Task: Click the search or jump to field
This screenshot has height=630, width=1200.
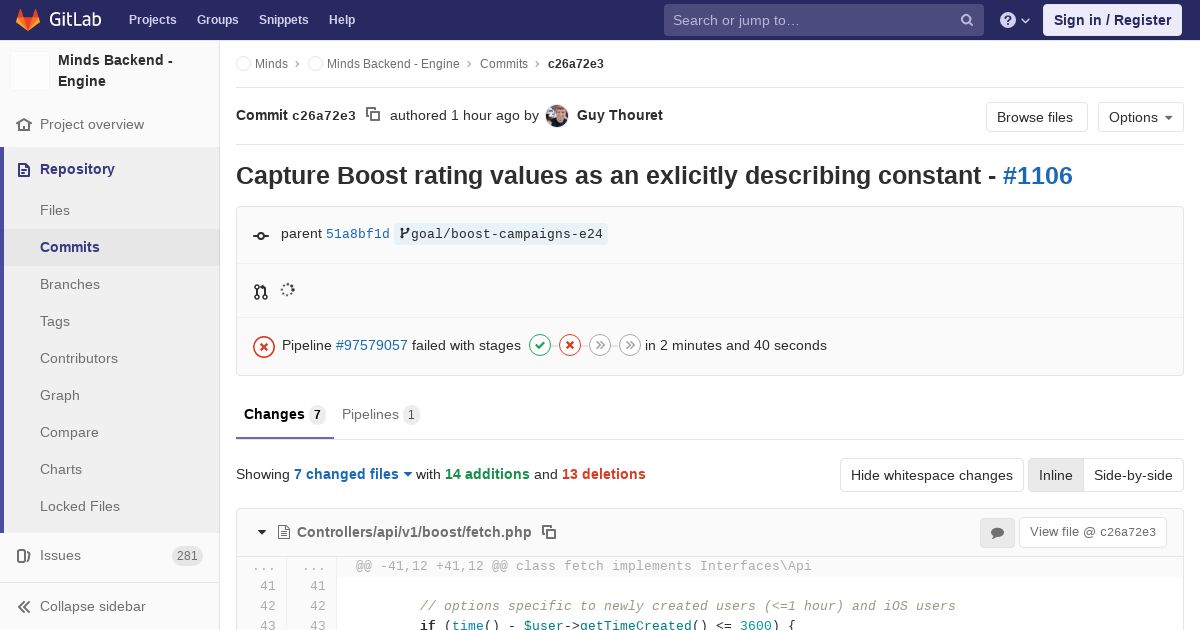Action: [x=815, y=20]
